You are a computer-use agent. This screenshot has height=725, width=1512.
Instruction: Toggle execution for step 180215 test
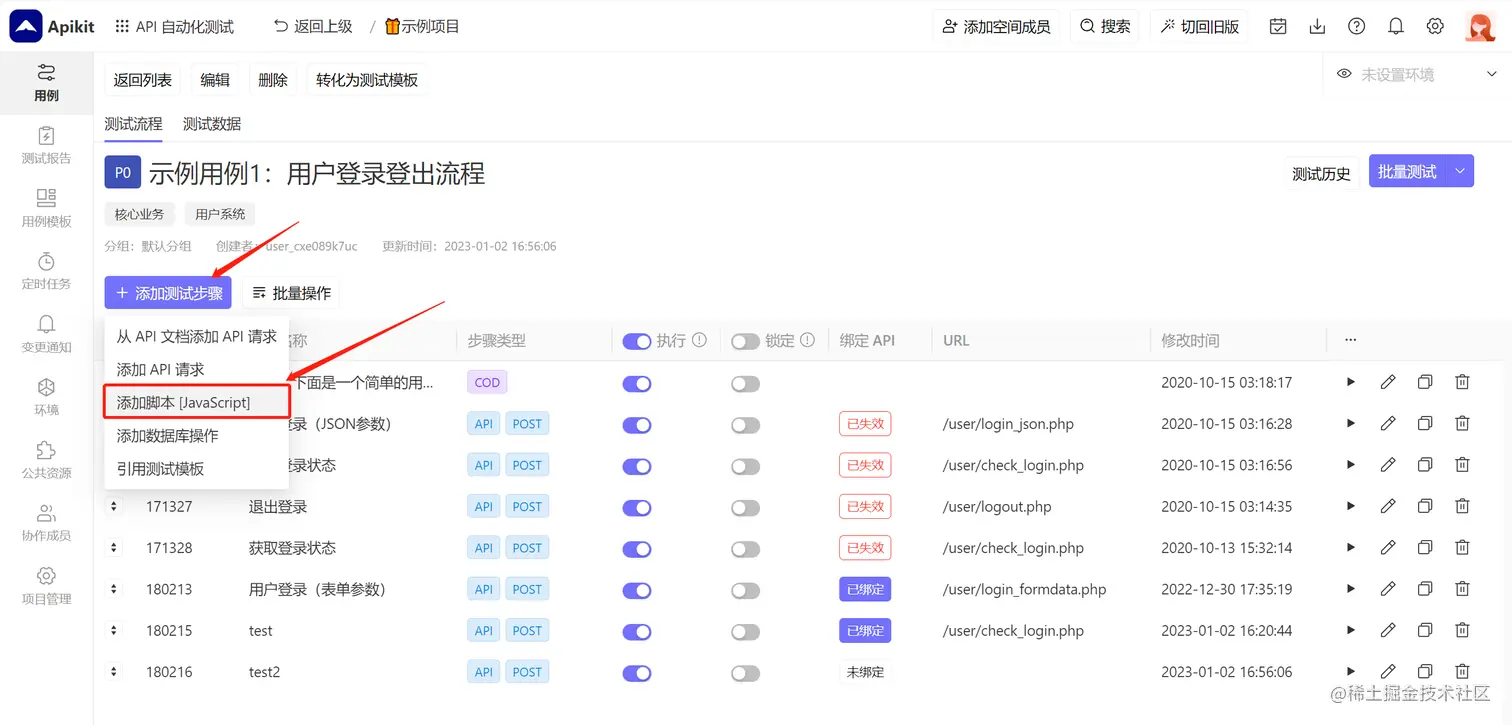click(637, 632)
